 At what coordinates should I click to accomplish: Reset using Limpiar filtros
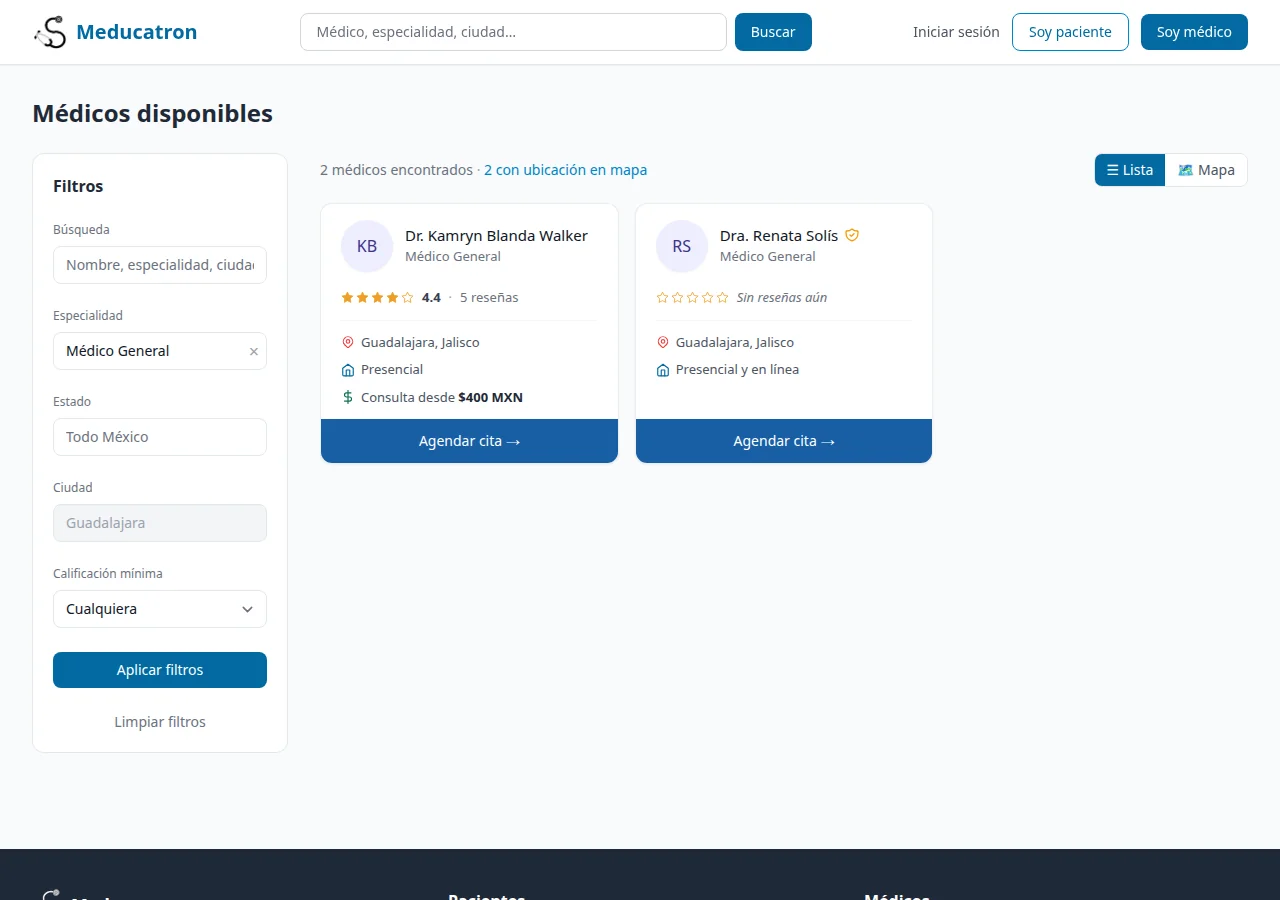pos(160,722)
